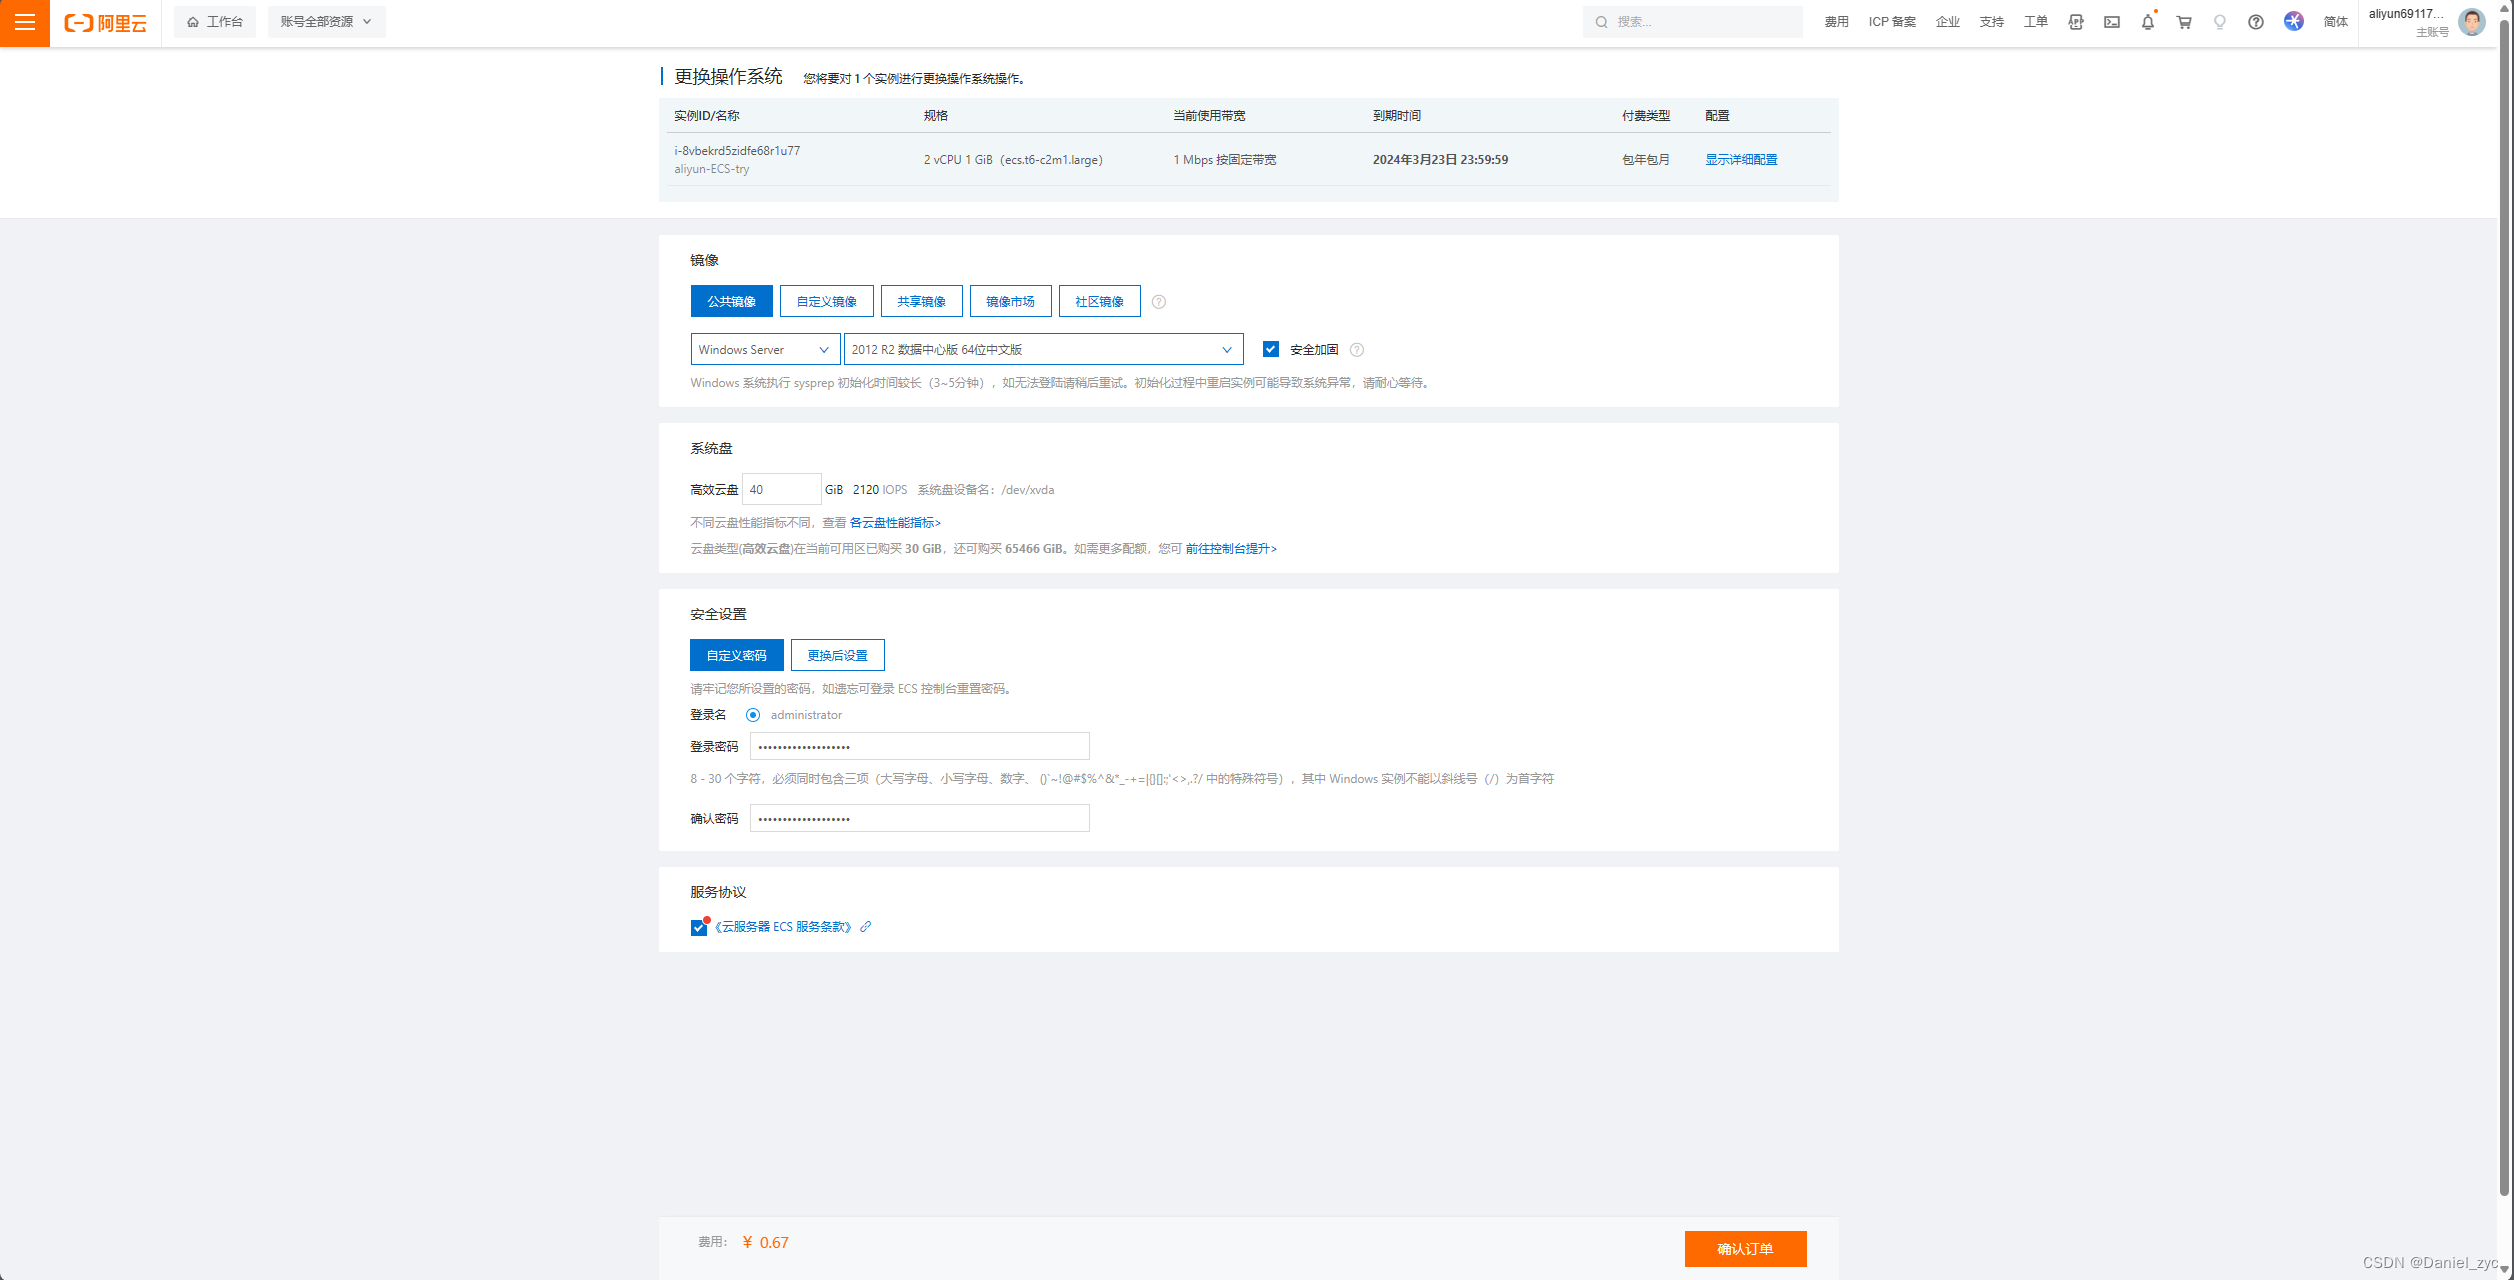Viewport: 2514px width, 1280px height.
Task: Open the 2012 R2 version dropdown
Action: tap(1042, 349)
